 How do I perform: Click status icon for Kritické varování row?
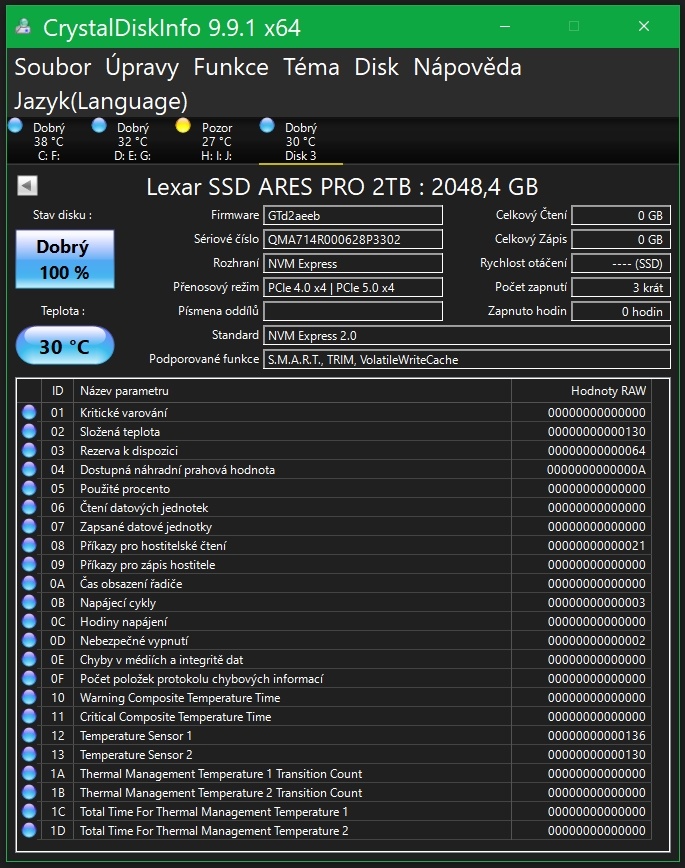[29, 412]
